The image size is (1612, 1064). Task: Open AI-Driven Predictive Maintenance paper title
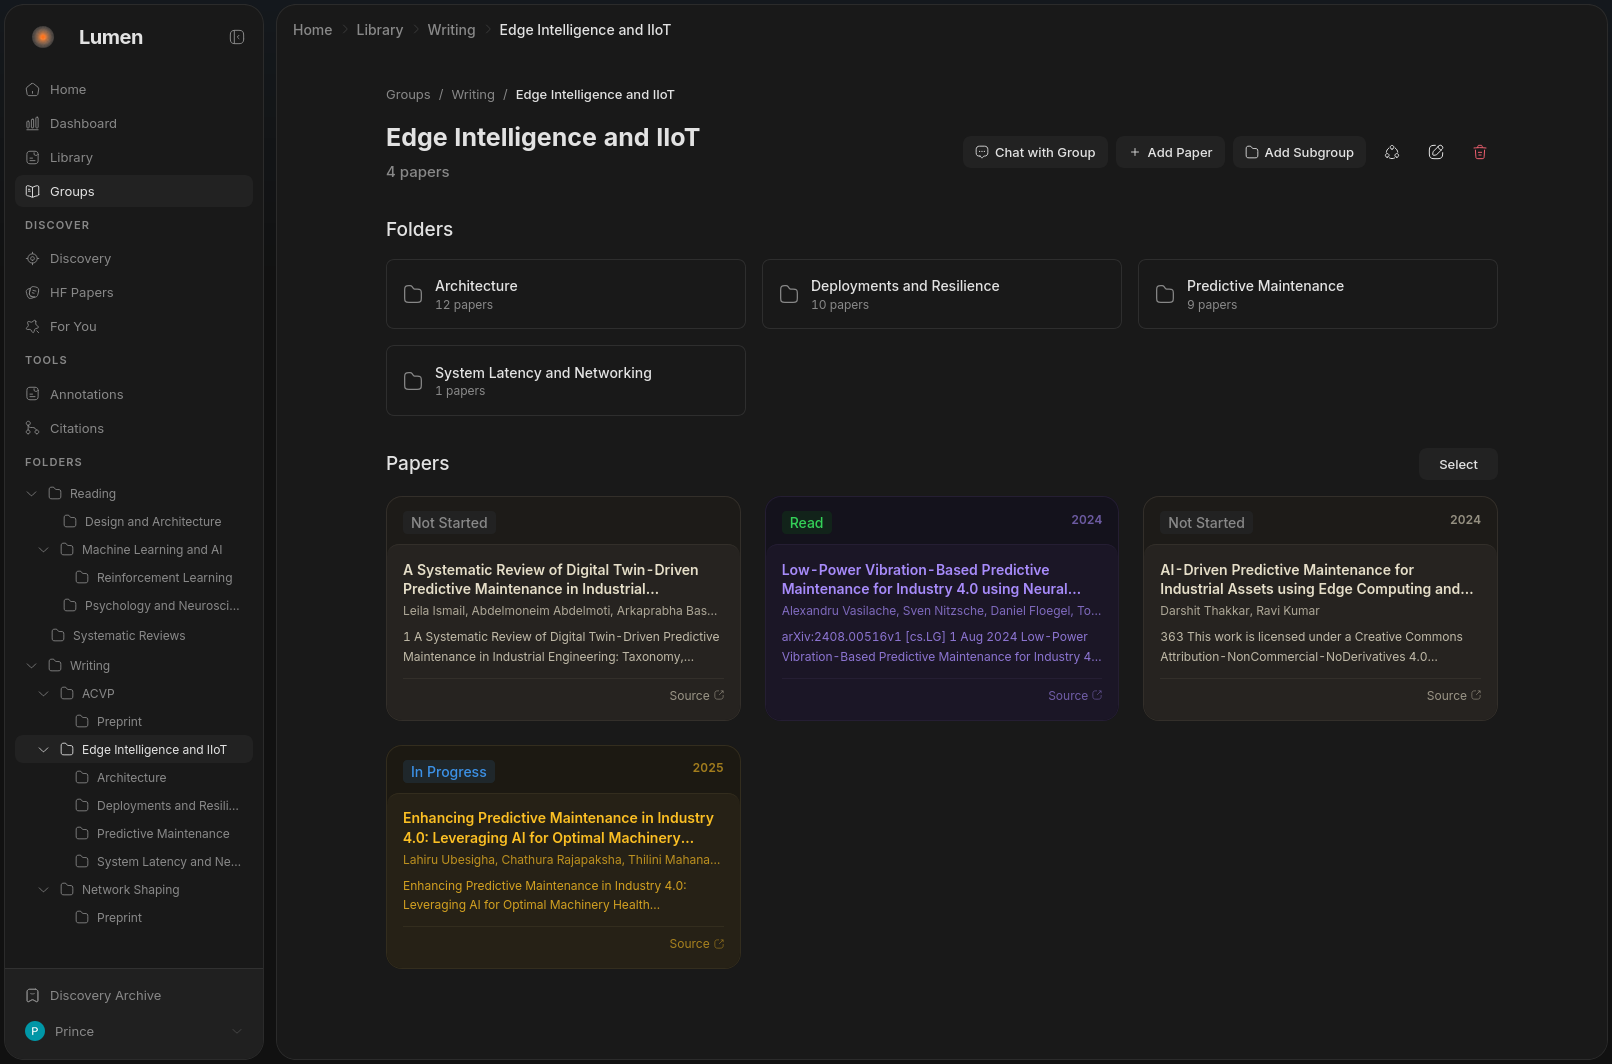click(x=1317, y=580)
